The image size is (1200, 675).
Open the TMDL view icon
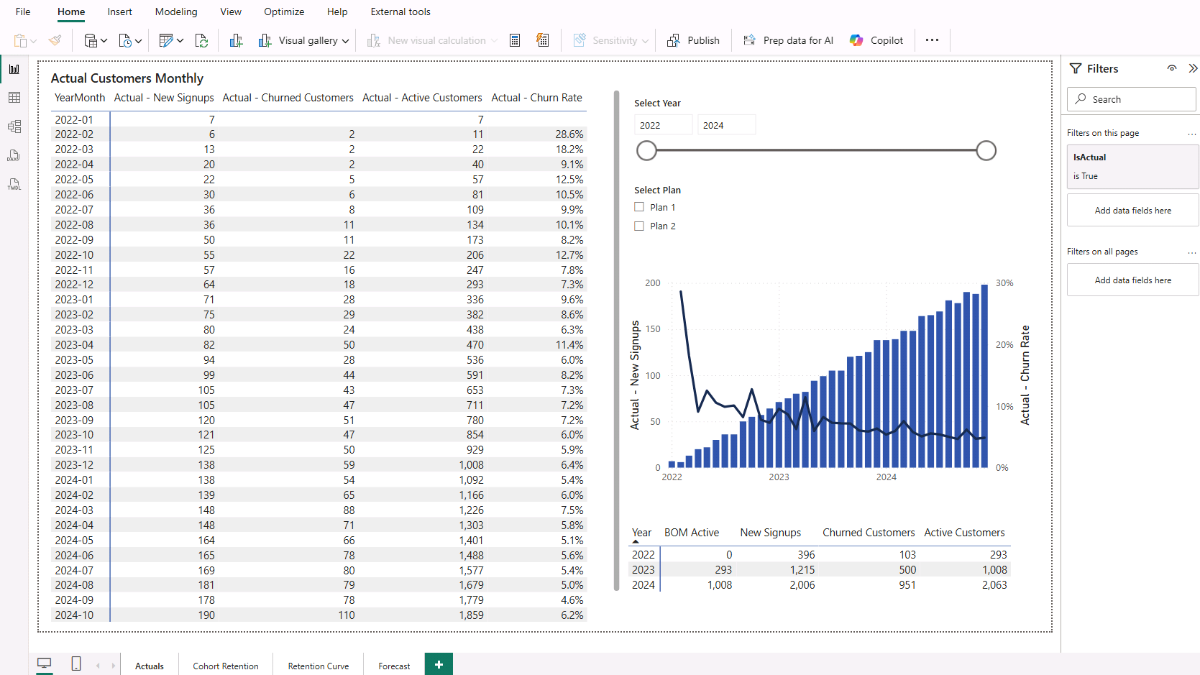pyautogui.click(x=14, y=184)
